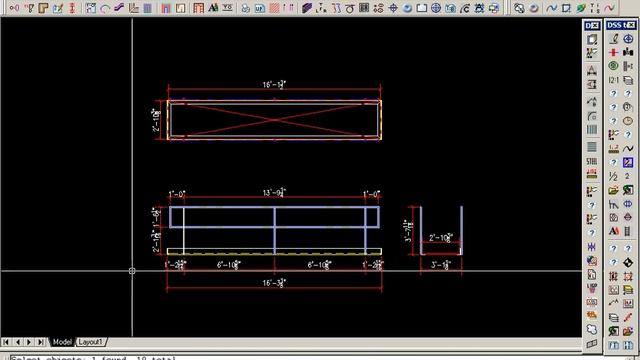
Task: Click the '12:1' scale icon
Action: point(613,80)
